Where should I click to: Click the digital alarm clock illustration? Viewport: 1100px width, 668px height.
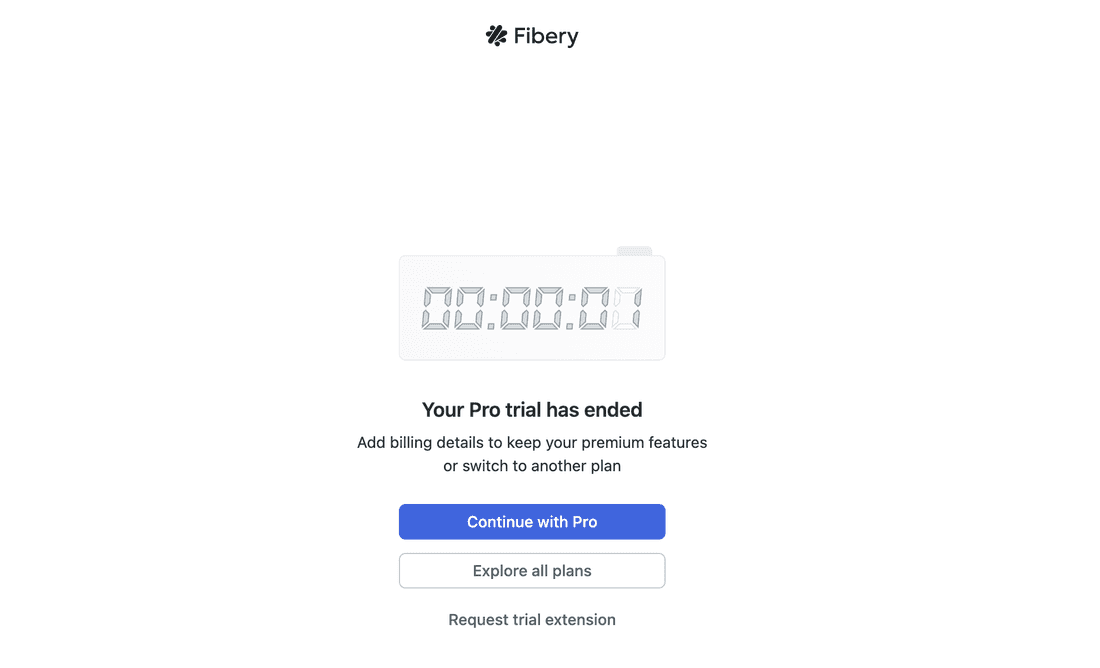pyautogui.click(x=531, y=306)
